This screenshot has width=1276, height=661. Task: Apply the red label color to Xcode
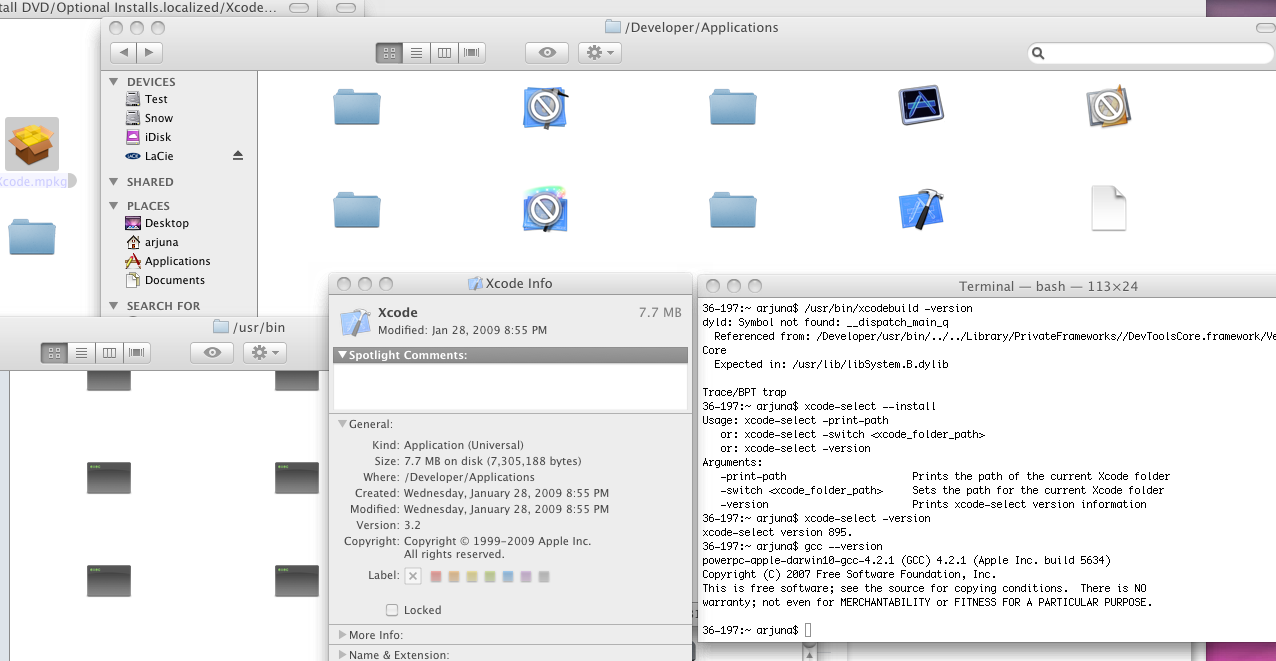click(436, 577)
